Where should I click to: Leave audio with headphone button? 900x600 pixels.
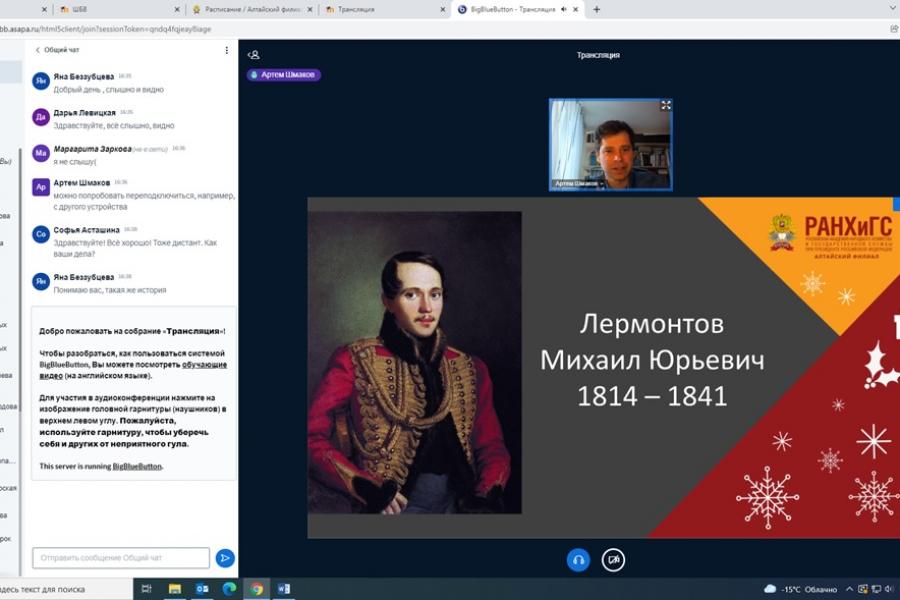(578, 560)
